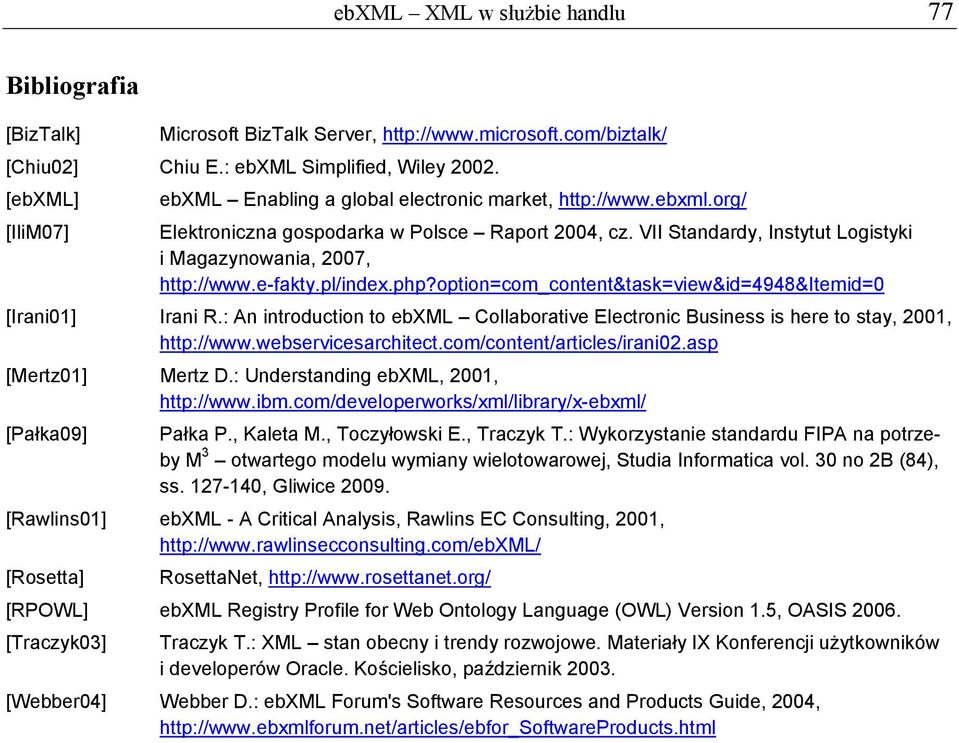
Task: Click the [ebXML] reference label
Action: pyautogui.click(x=42, y=199)
